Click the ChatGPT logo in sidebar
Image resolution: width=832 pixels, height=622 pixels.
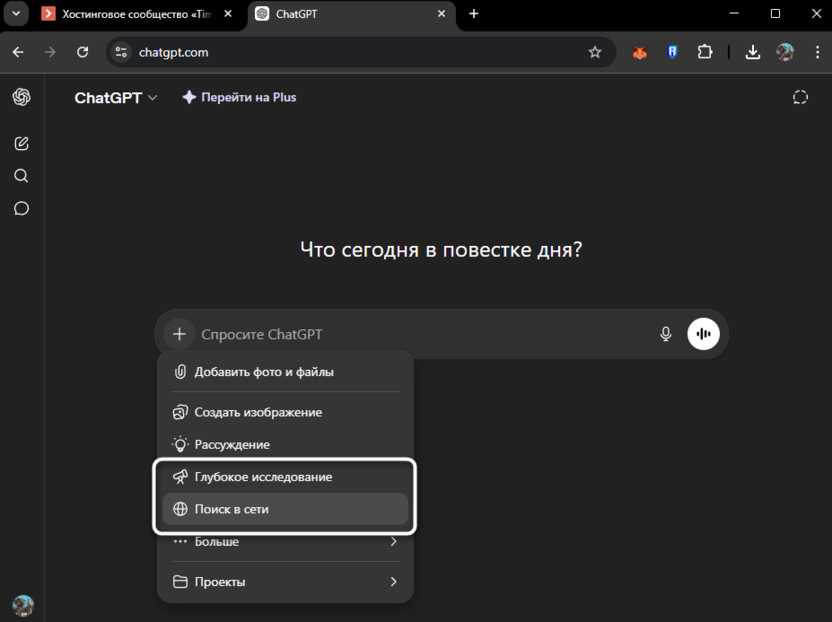tap(22, 97)
